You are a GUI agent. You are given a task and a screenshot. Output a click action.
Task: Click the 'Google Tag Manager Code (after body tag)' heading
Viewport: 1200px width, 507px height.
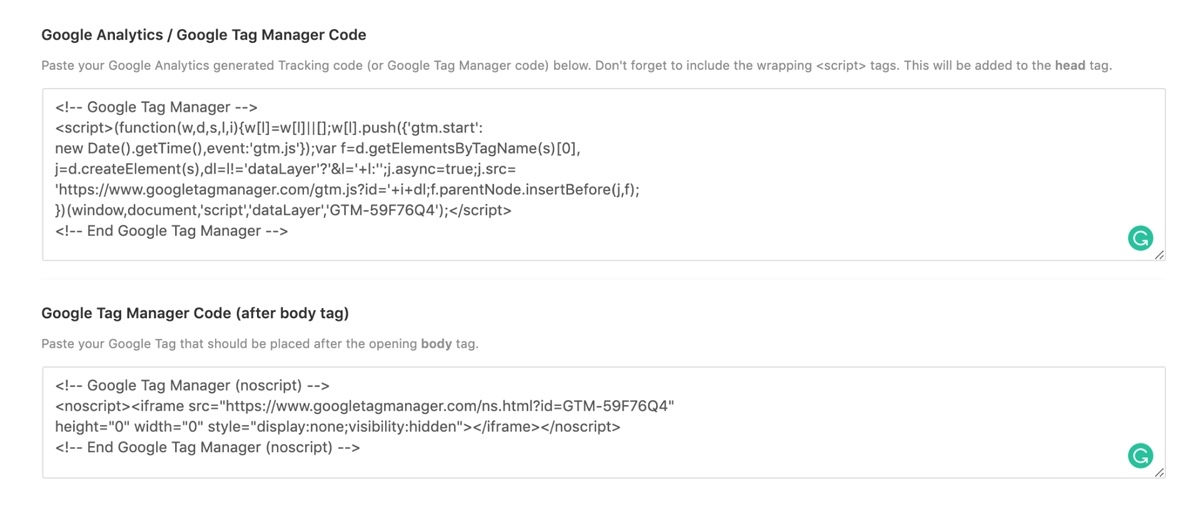click(x=195, y=313)
